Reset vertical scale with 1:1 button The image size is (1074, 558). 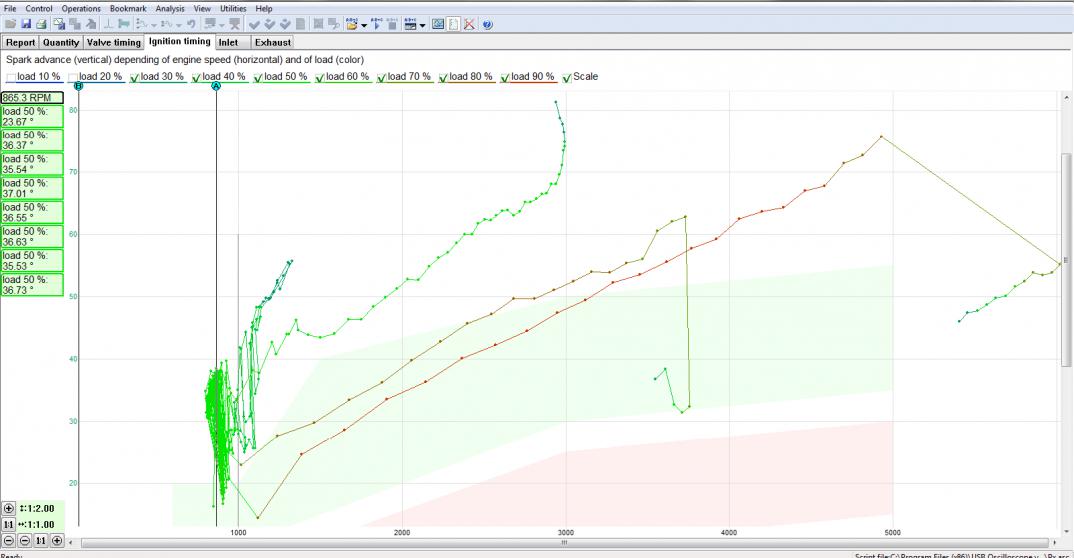click(9, 524)
